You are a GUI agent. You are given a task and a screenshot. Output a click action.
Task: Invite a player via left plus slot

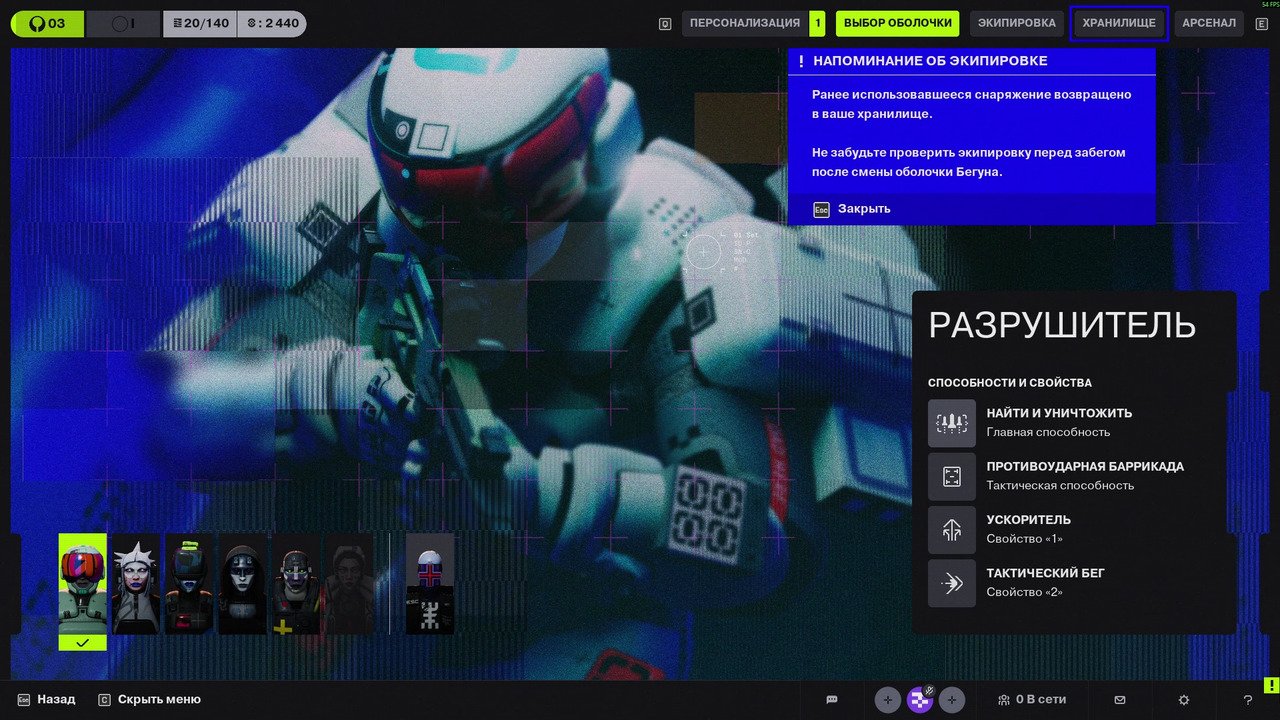pos(888,700)
